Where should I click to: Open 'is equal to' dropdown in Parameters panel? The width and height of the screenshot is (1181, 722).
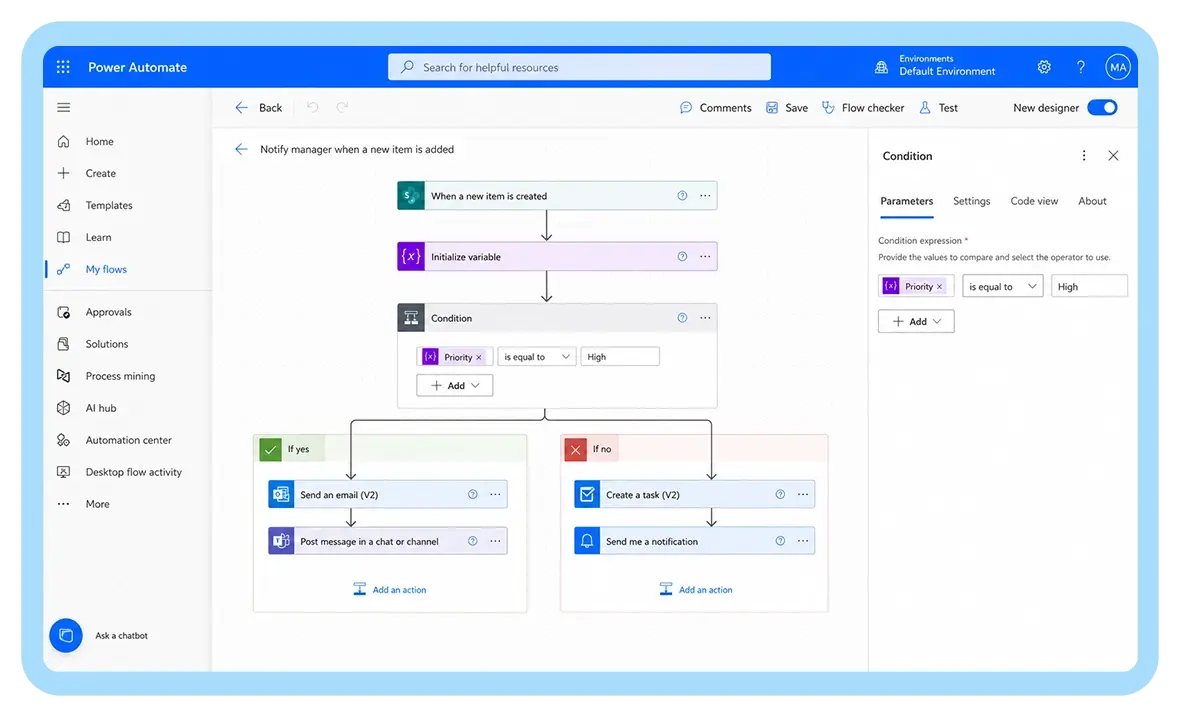[x=1002, y=286]
